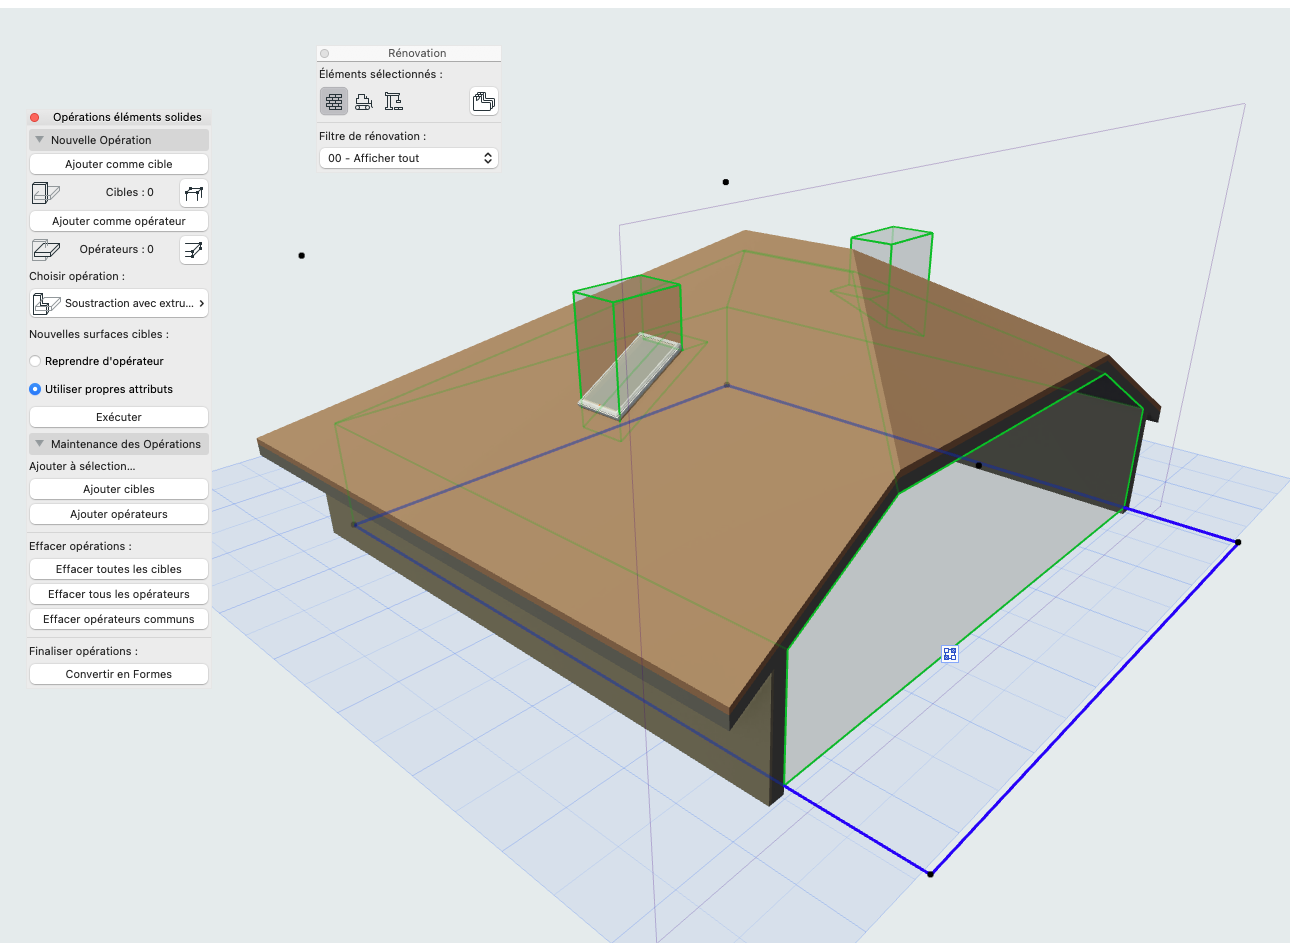Click the Nouvelles surfaces cibles : label

point(99,334)
